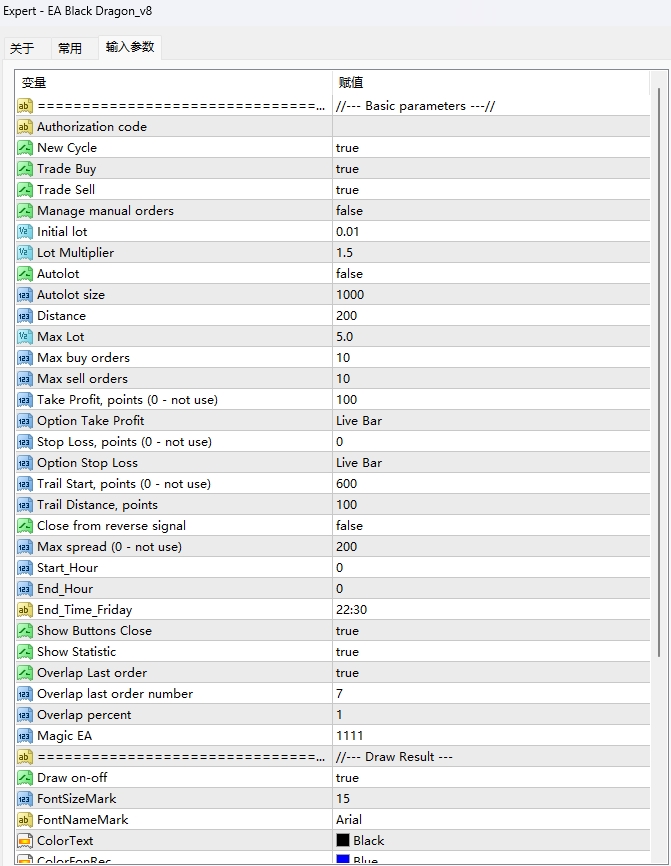The height and width of the screenshot is (866, 671).
Task: Click the boolean icon next to Trade Buy
Action: coord(25,169)
